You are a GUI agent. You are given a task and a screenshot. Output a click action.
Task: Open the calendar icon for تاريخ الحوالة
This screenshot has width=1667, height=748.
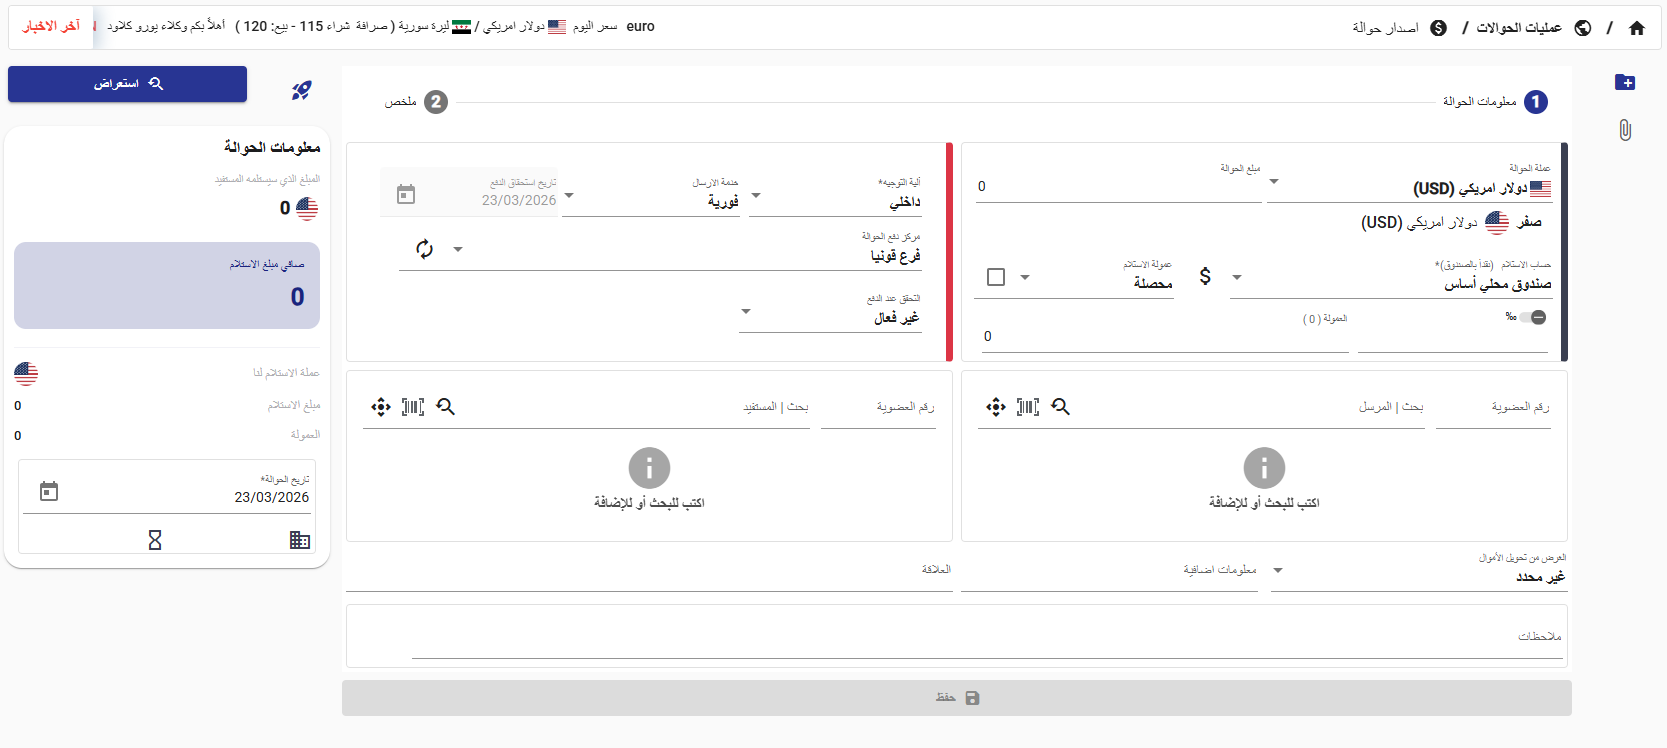(x=49, y=491)
